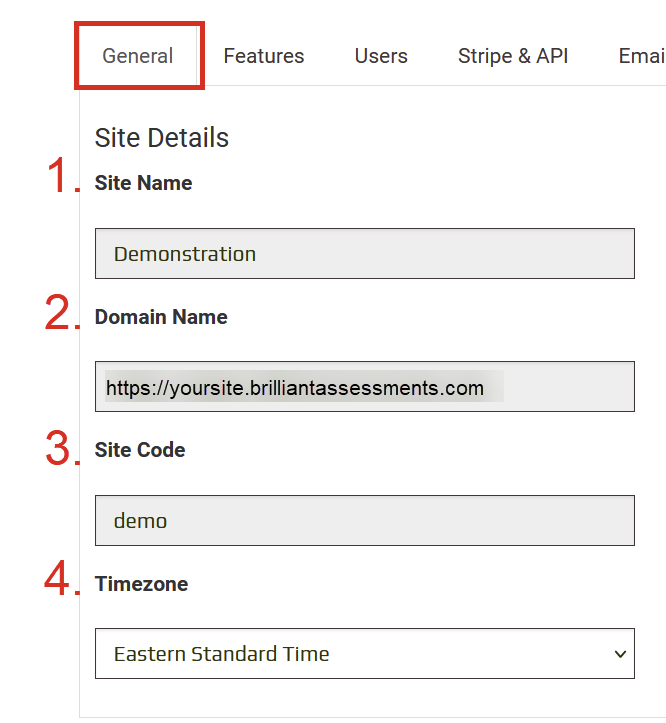Click the Site Code field label
Image resolution: width=666 pixels, height=723 pixels.
140,450
